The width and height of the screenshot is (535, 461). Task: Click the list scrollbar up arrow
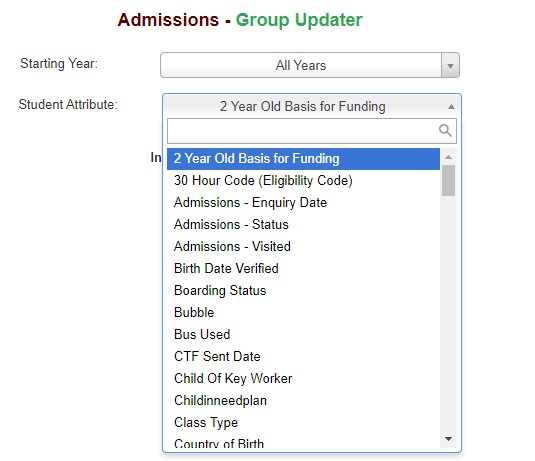448,157
